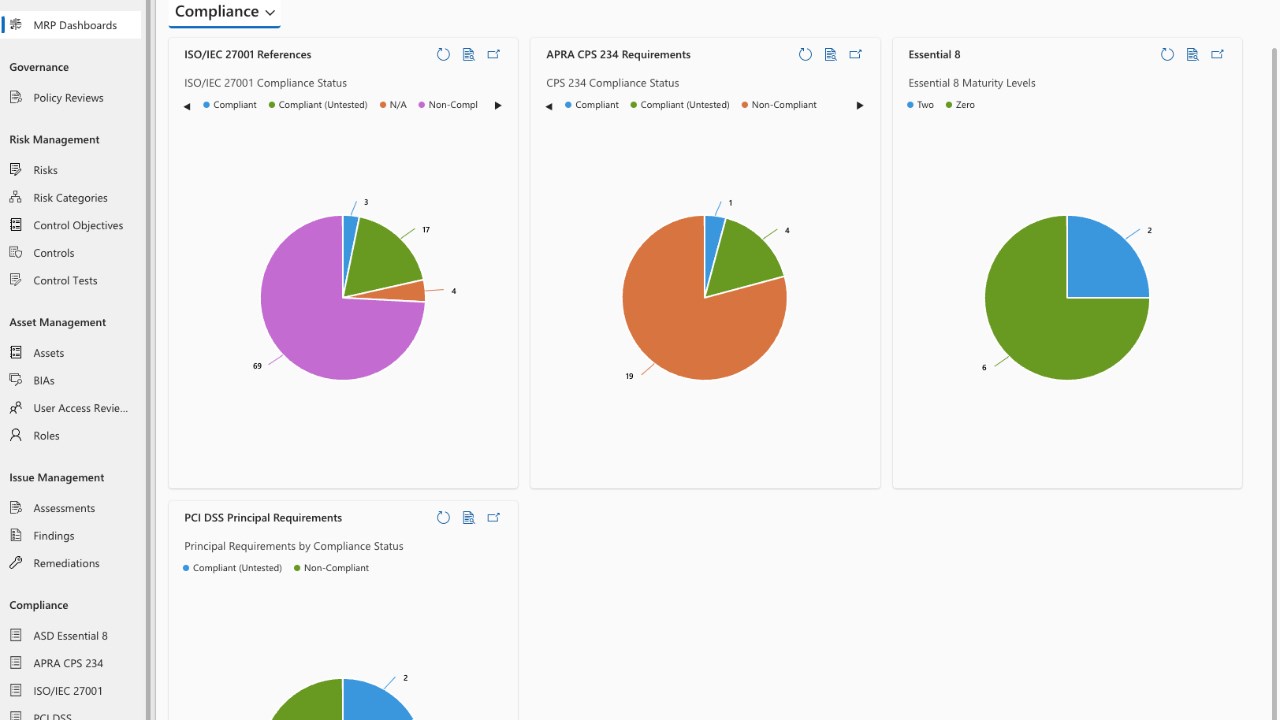Select the green 4 slice in CPS 234 pie
This screenshot has height=720, width=1280.
745,255
